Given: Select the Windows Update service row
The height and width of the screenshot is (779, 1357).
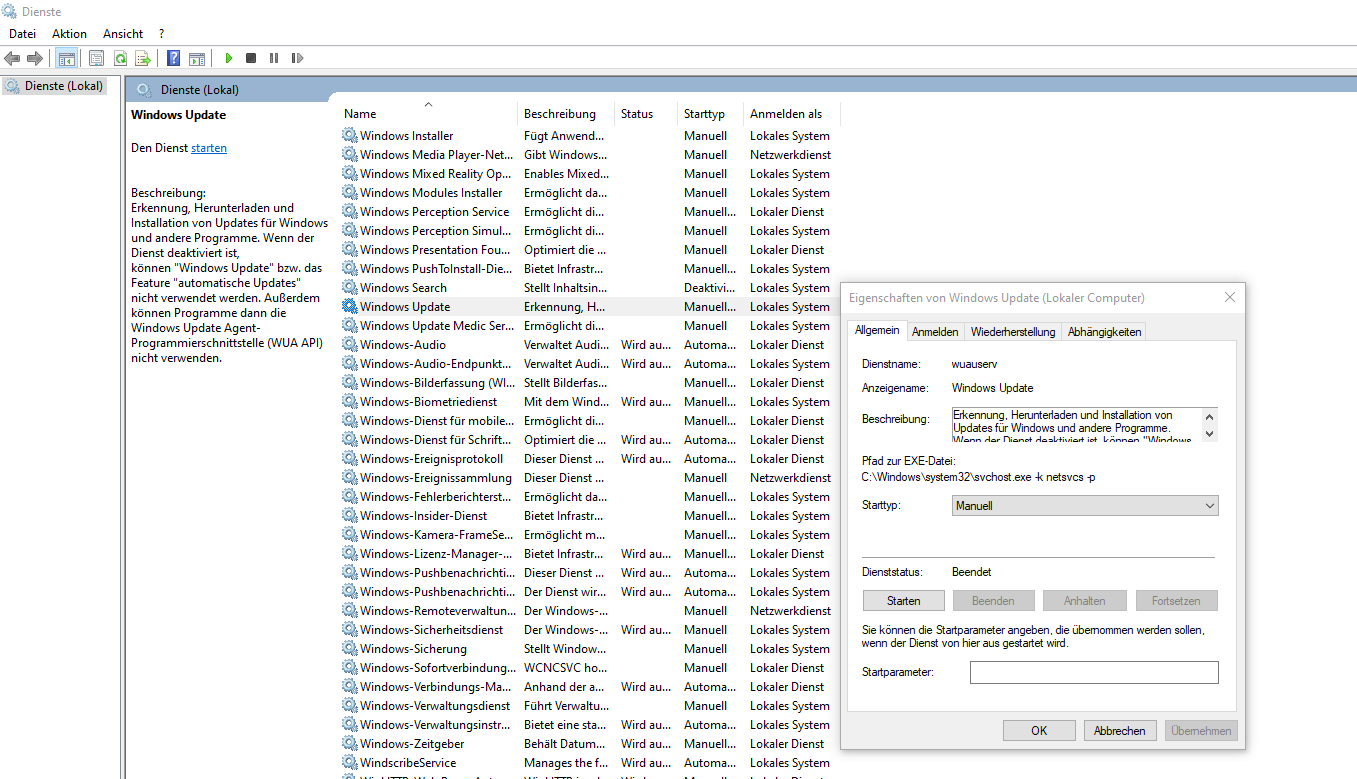Looking at the screenshot, I should 588,306.
